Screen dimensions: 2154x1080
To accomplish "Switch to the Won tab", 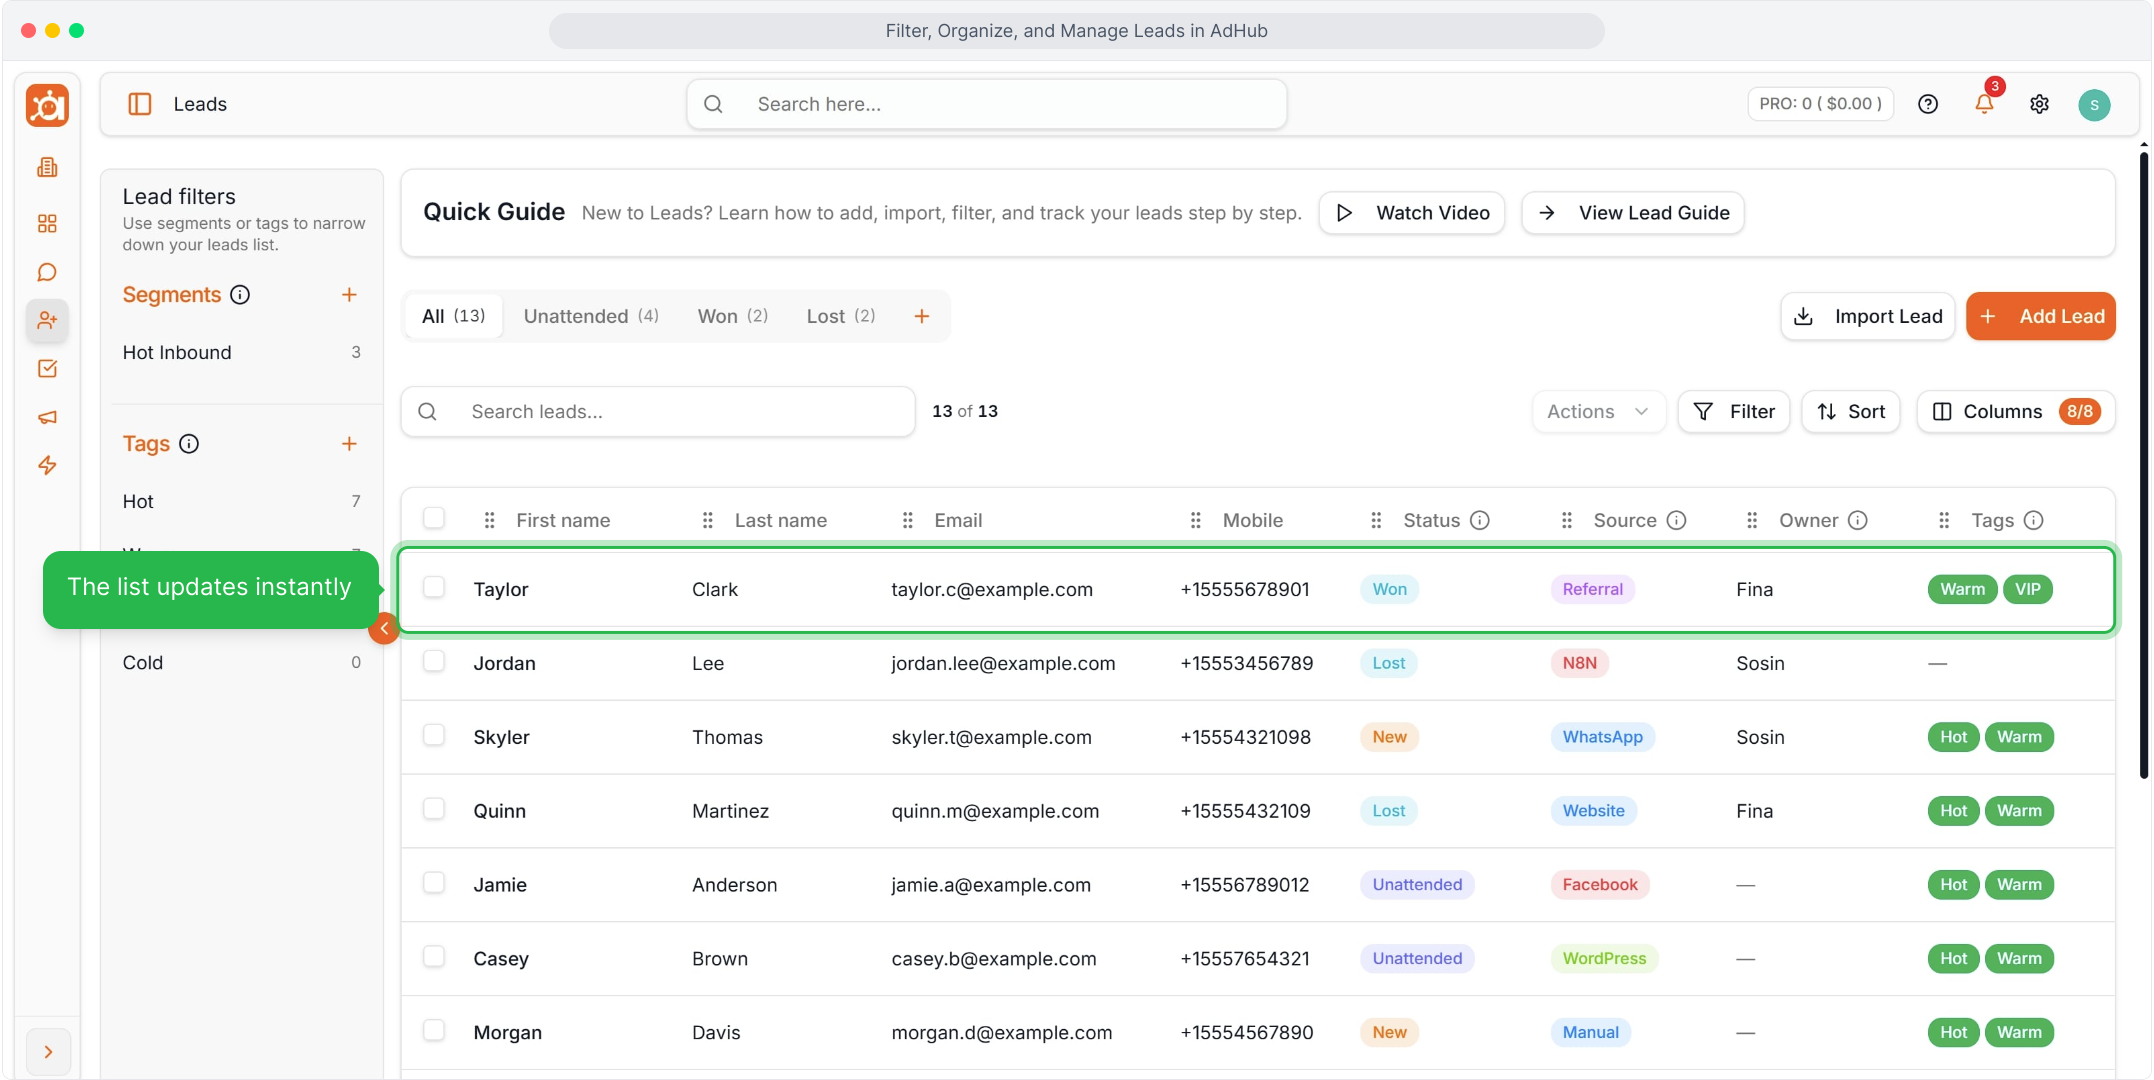I will point(733,316).
